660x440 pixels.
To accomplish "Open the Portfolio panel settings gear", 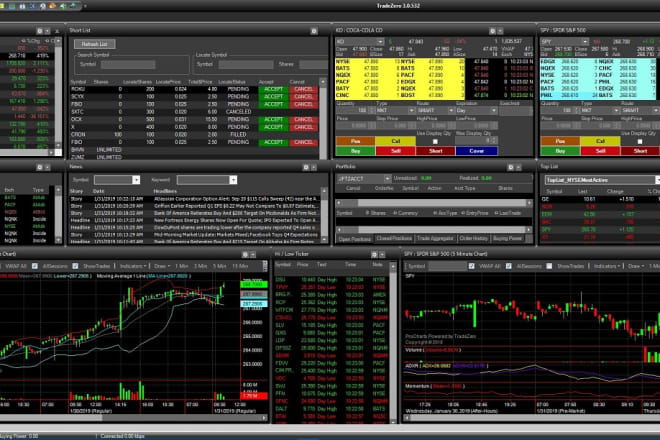I will pyautogui.click(x=510, y=168).
